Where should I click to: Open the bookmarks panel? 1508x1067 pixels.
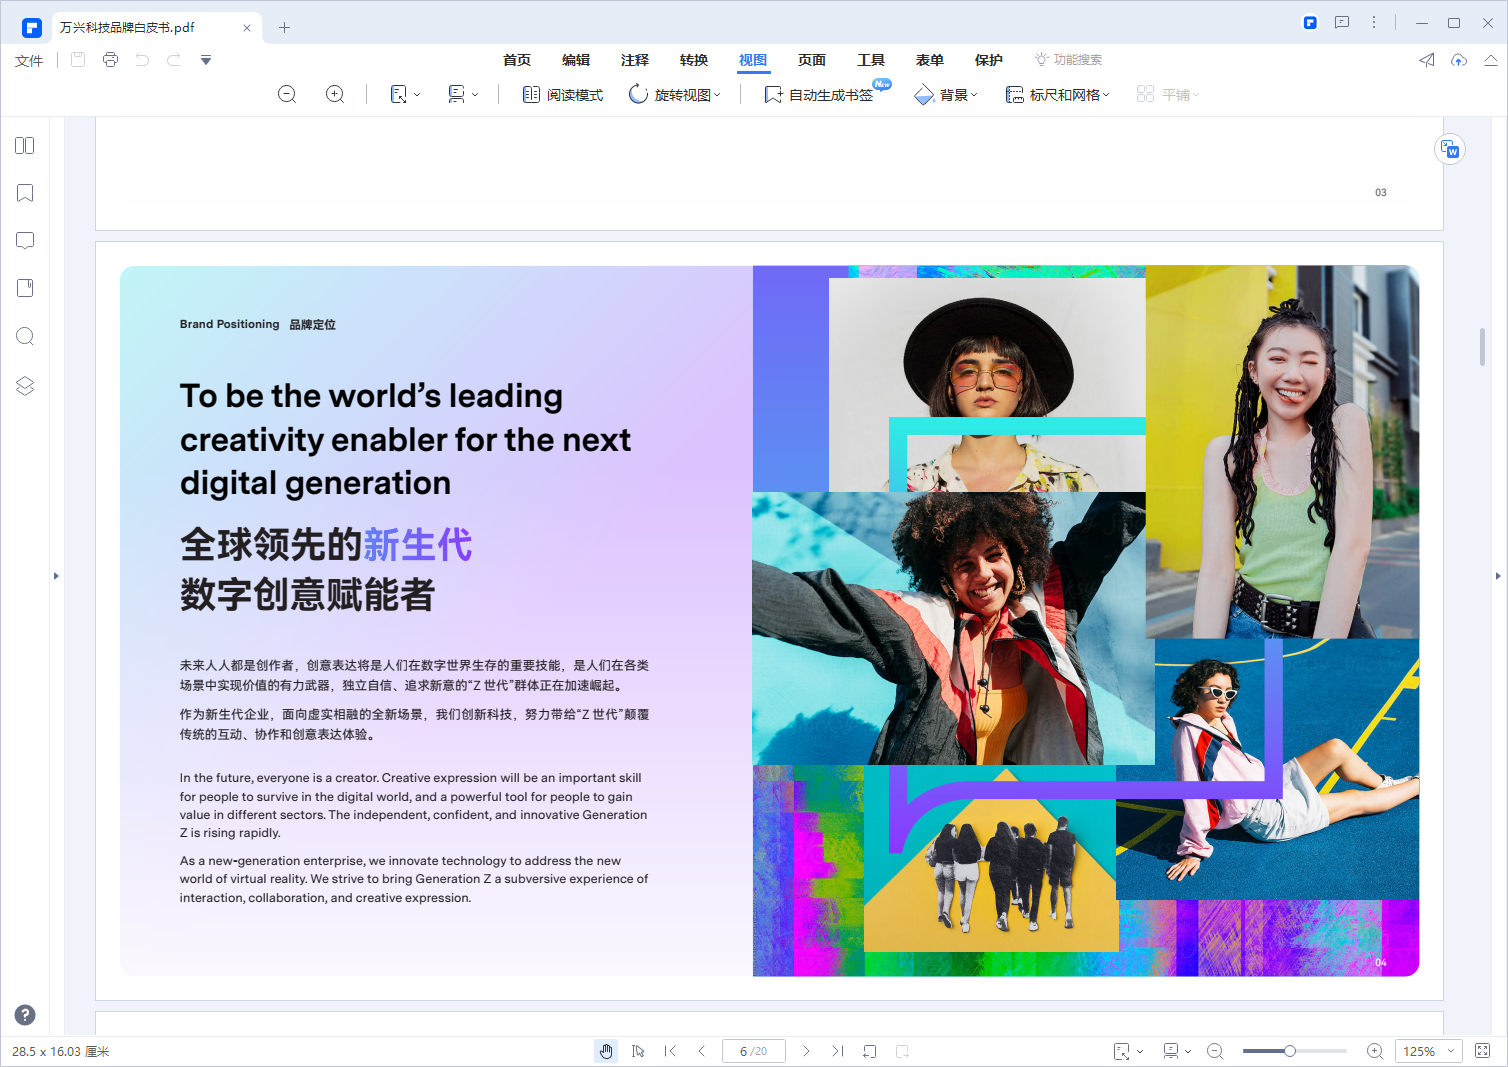(x=24, y=192)
